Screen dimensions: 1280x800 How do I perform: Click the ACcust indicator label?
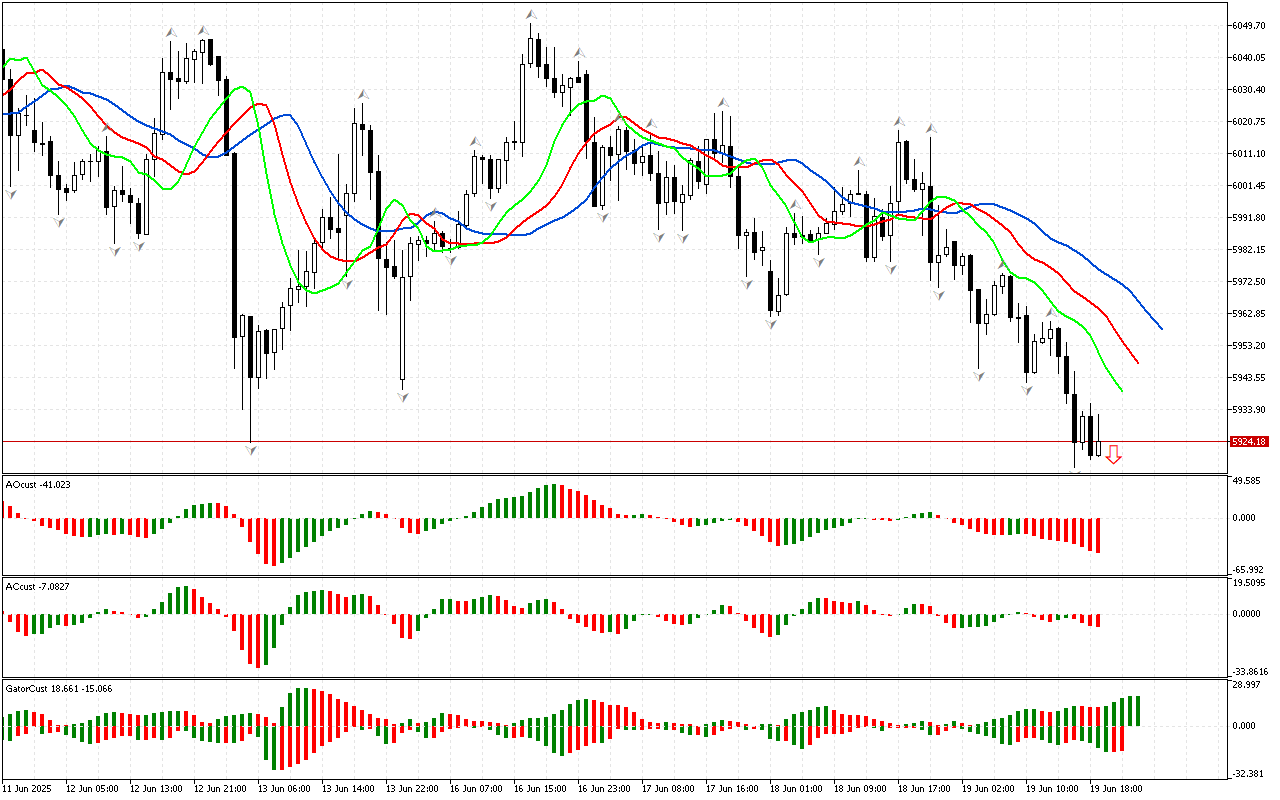38,586
